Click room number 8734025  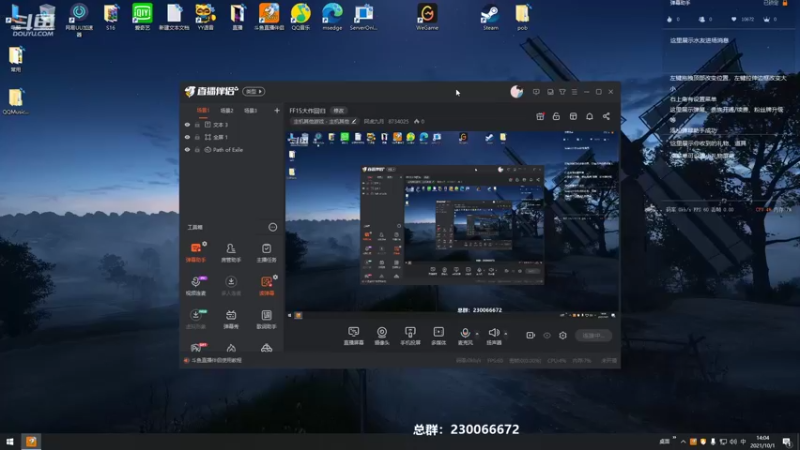click(398, 121)
